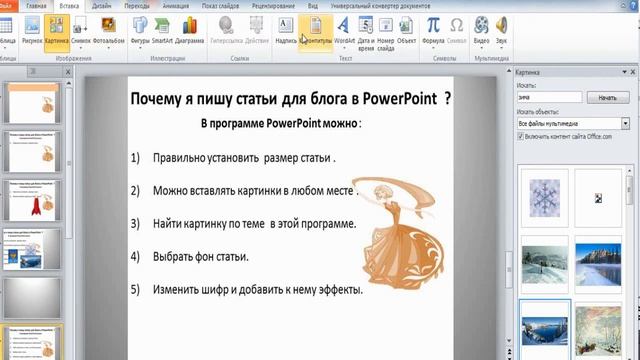Click the Гиперссылка (Hyperlink) icon

point(226,31)
